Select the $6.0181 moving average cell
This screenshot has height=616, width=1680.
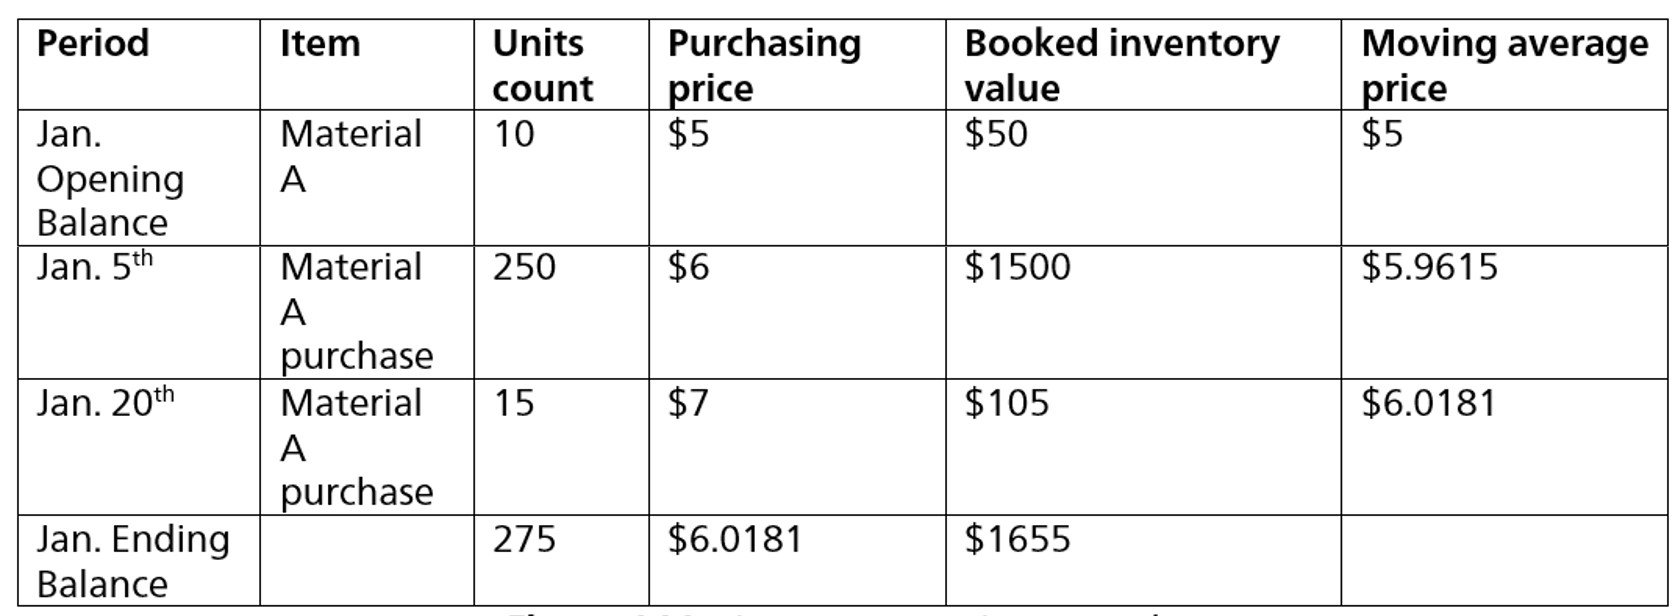pos(1504,447)
